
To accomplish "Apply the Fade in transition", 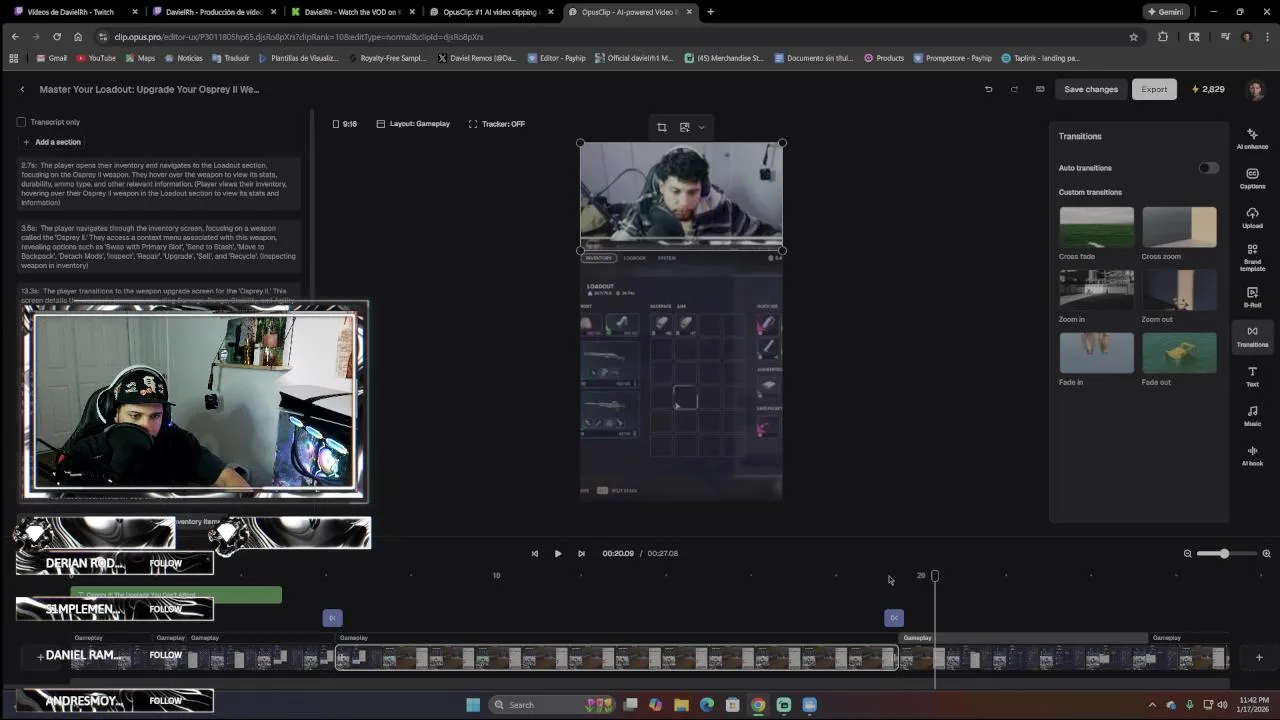I will coord(1097,353).
